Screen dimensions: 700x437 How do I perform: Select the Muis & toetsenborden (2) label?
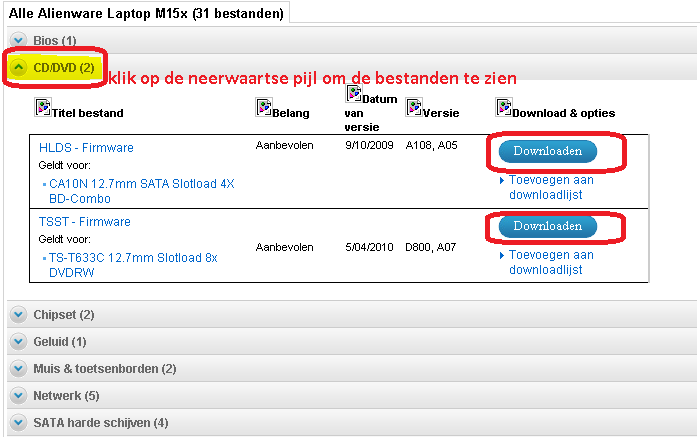point(105,369)
